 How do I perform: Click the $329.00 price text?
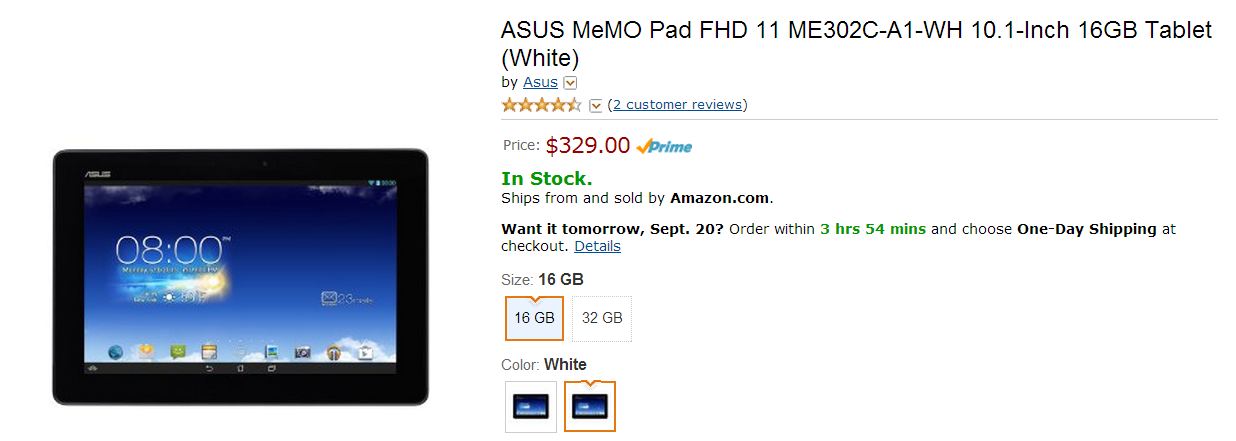(588, 146)
